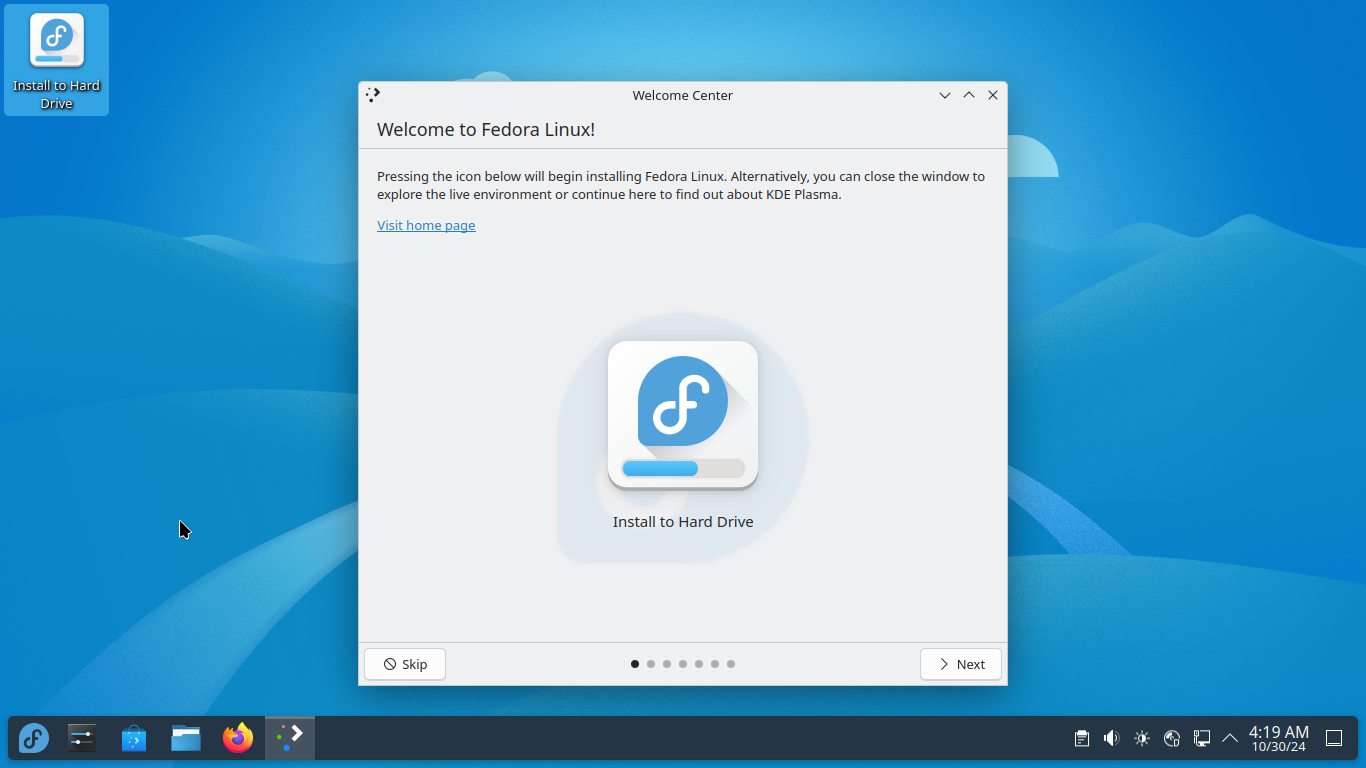Viewport: 1366px width, 768px height.
Task: Open the Dolphin file manager from the taskbar
Action: tap(186, 739)
